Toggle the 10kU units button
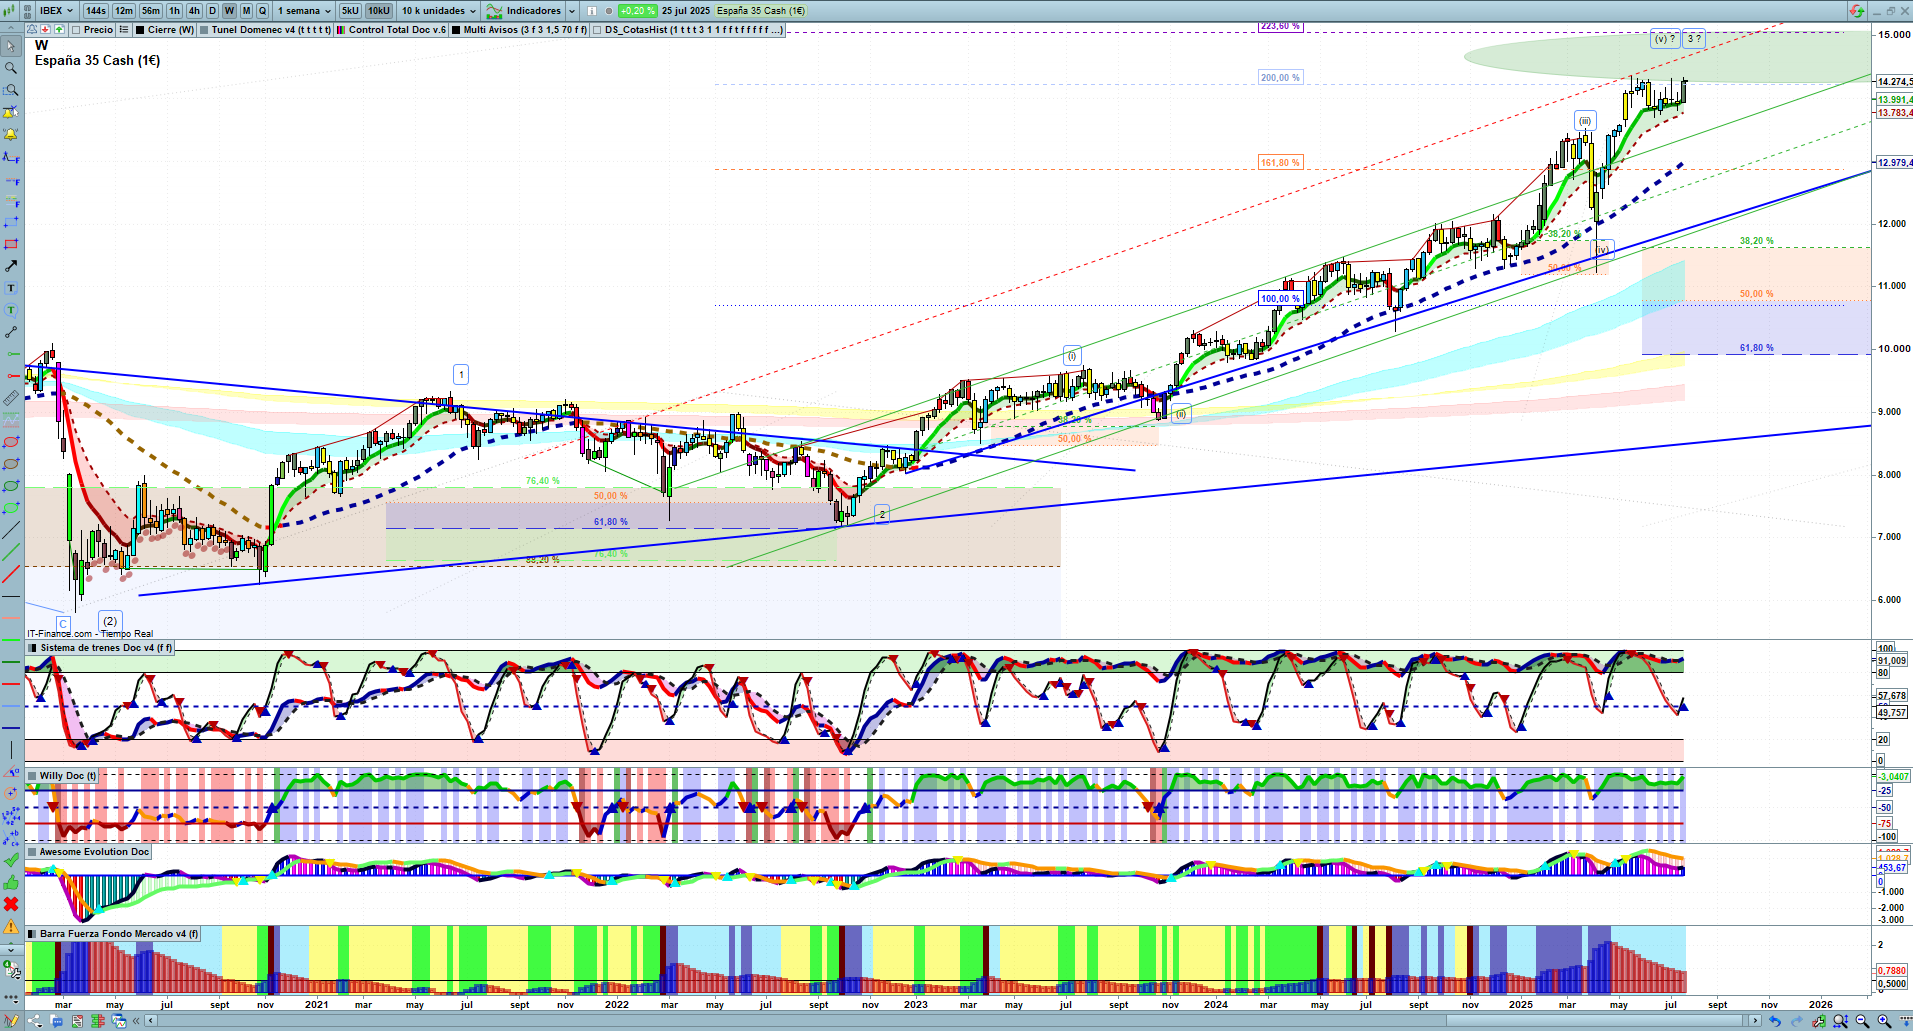Viewport: 1913px width, 1031px height. coord(379,11)
